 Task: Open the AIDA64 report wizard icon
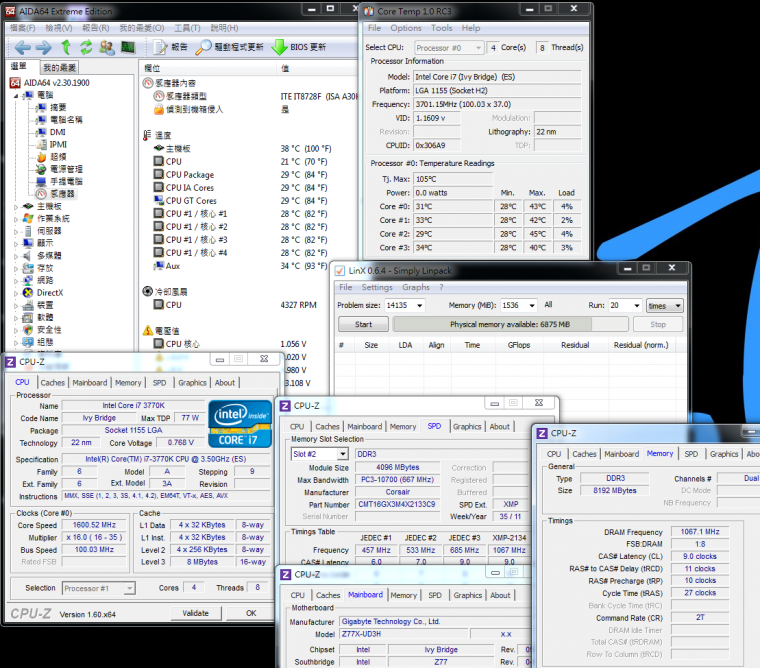161,47
